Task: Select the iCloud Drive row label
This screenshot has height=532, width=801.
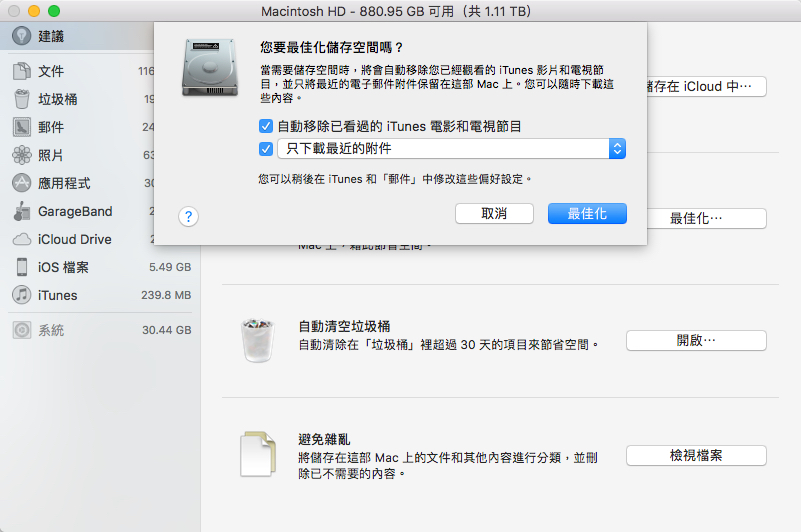Action: 75,239
